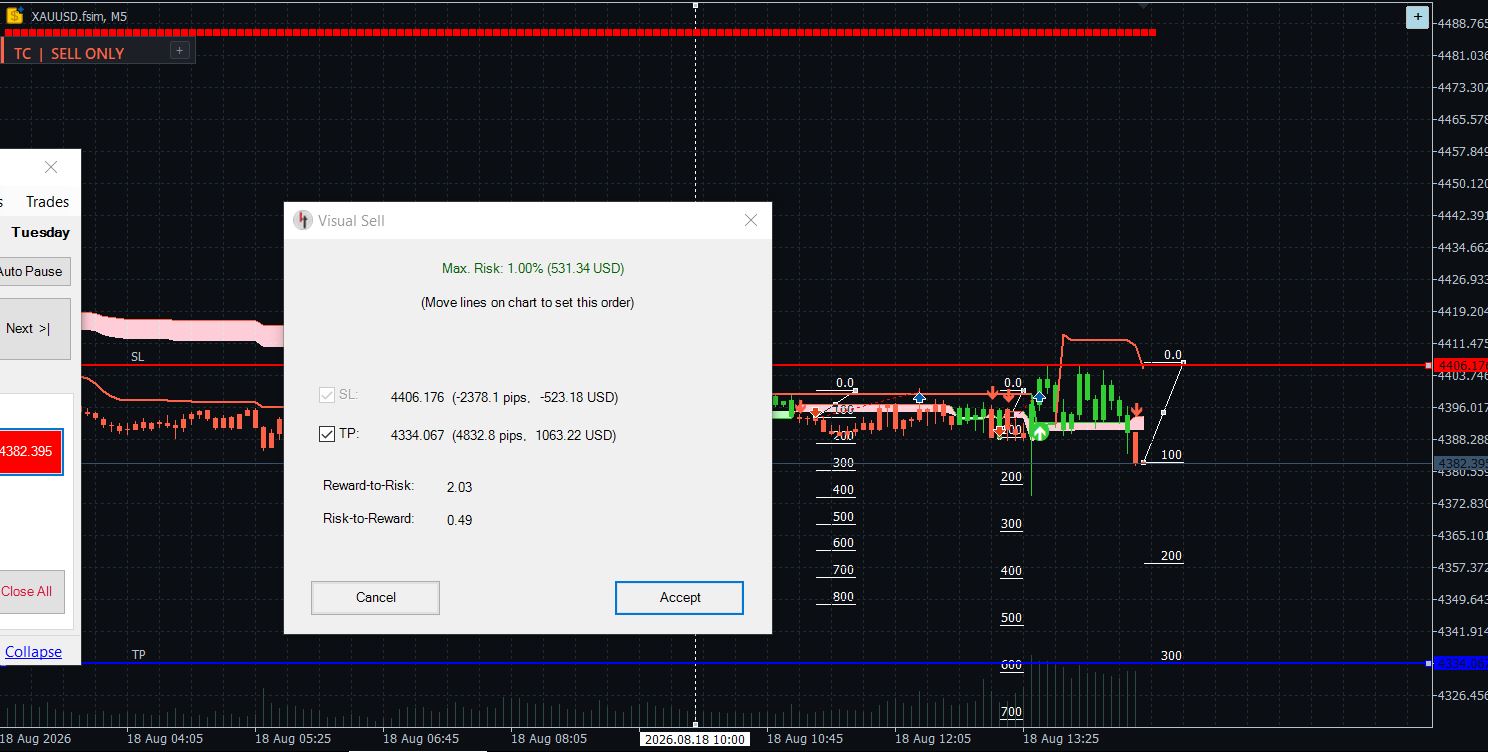Click the 4419.204 price axis label
This screenshot has height=752, width=1488.
click(1462, 312)
